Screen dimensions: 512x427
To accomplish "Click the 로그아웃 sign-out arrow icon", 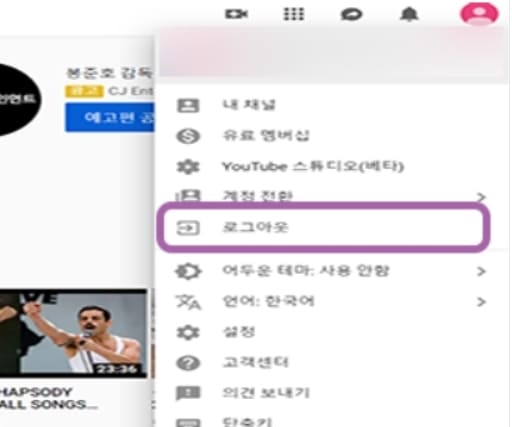I will point(188,228).
